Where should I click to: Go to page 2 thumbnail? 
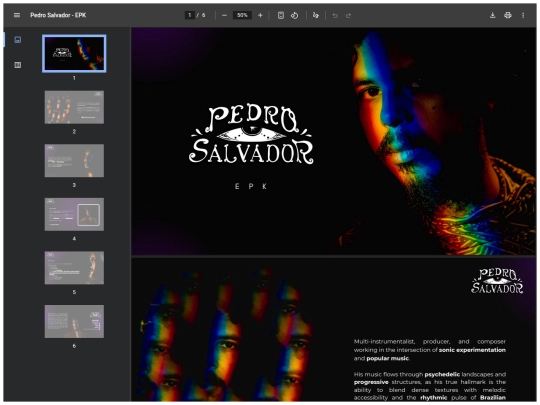[x=74, y=107]
